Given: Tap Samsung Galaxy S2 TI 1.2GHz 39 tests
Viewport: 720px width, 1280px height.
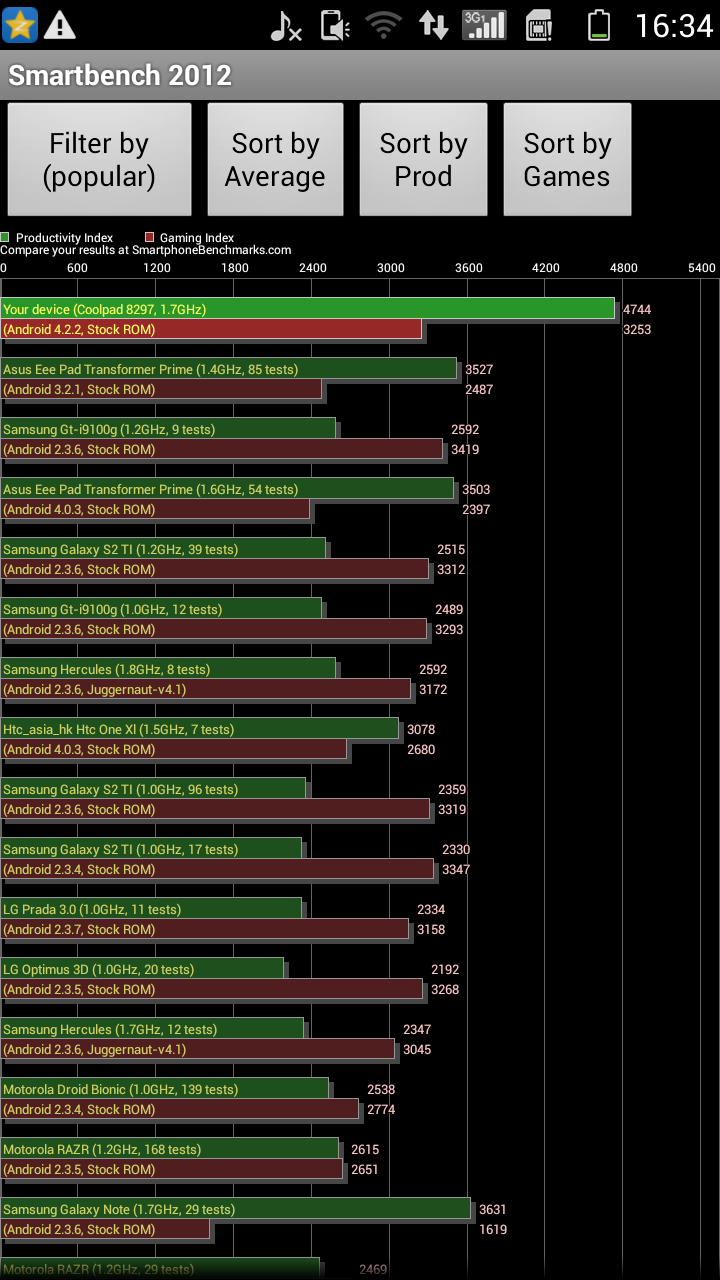Looking at the screenshot, I should (x=163, y=549).
